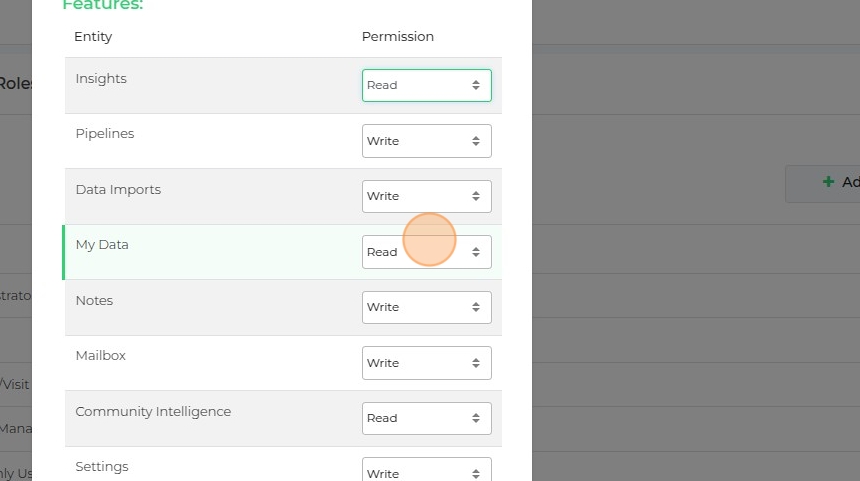Click the Features section heading
Image resolution: width=860 pixels, height=481 pixels.
[x=103, y=6]
